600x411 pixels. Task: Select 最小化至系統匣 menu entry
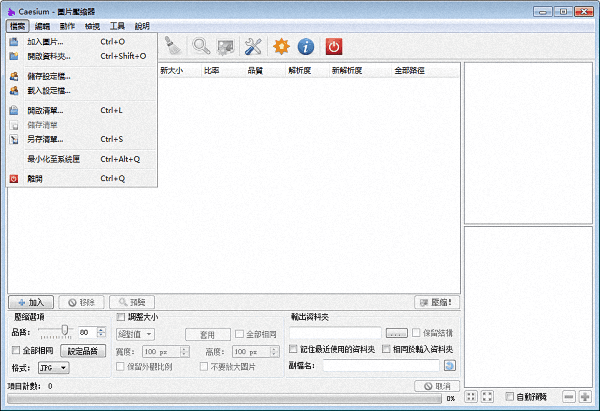[81, 159]
